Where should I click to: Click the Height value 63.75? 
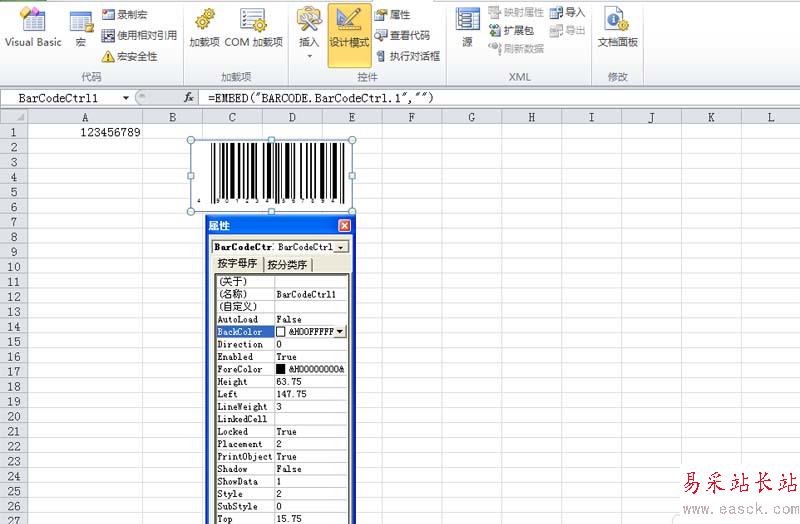pyautogui.click(x=311, y=382)
